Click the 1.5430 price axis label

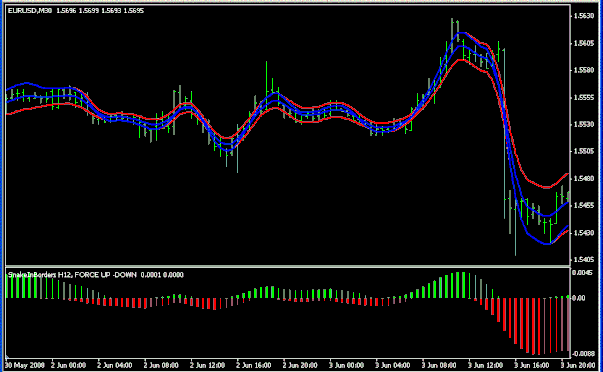coord(584,232)
